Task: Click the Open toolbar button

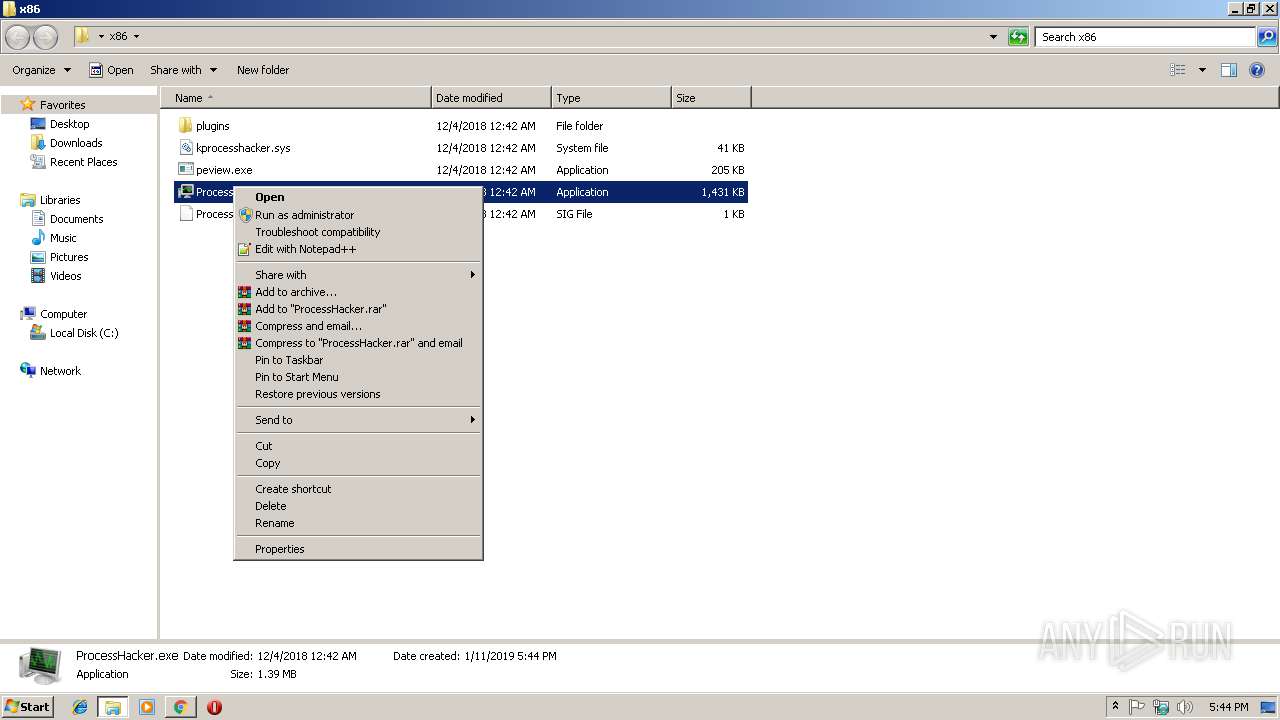Action: [111, 70]
